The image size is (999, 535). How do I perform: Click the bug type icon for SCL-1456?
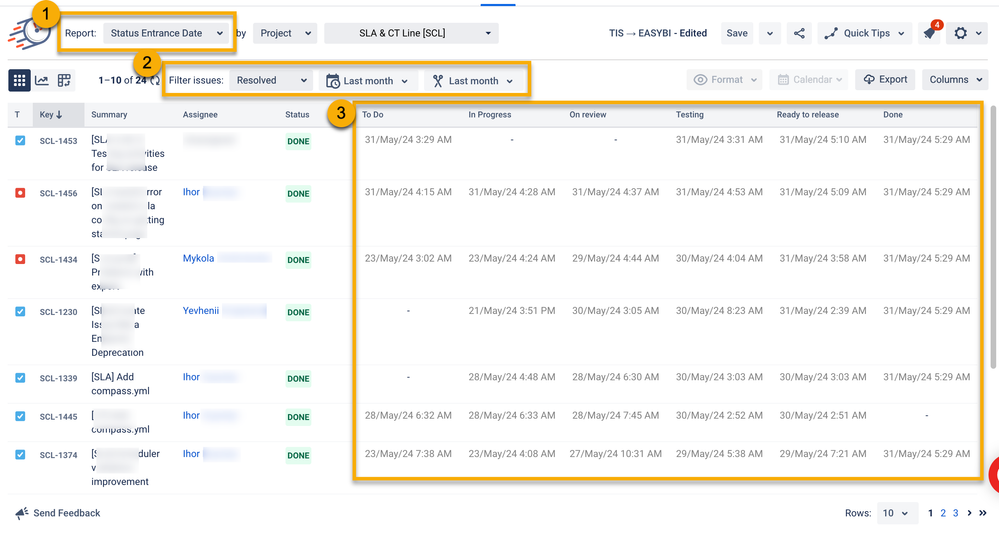[x=20, y=192]
